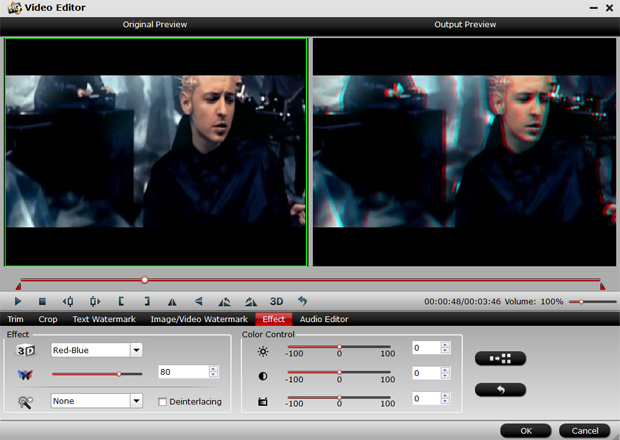620x440 pixels.
Task: Click the depth value field showing 80
Action: pyautogui.click(x=183, y=372)
